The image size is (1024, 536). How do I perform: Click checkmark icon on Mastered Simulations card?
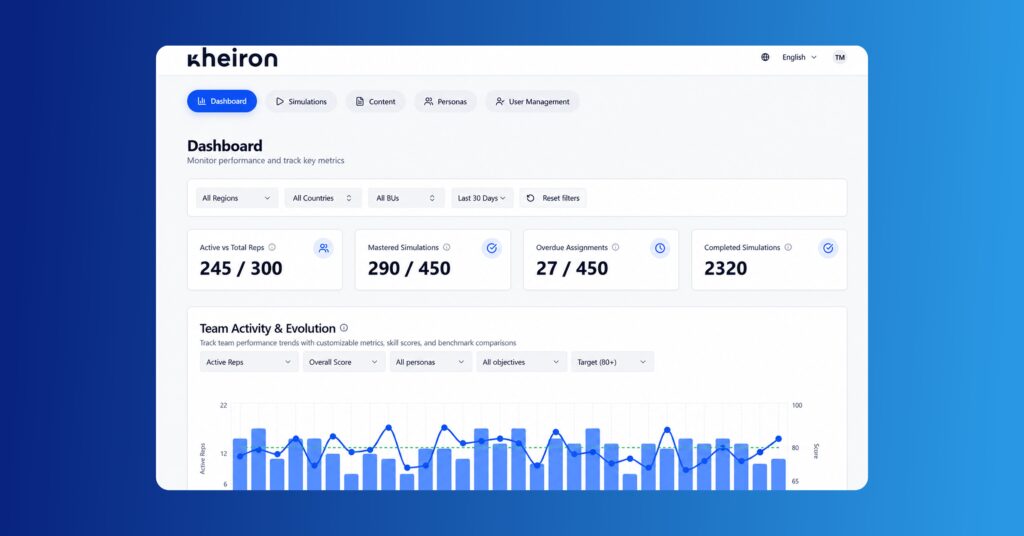pos(492,248)
